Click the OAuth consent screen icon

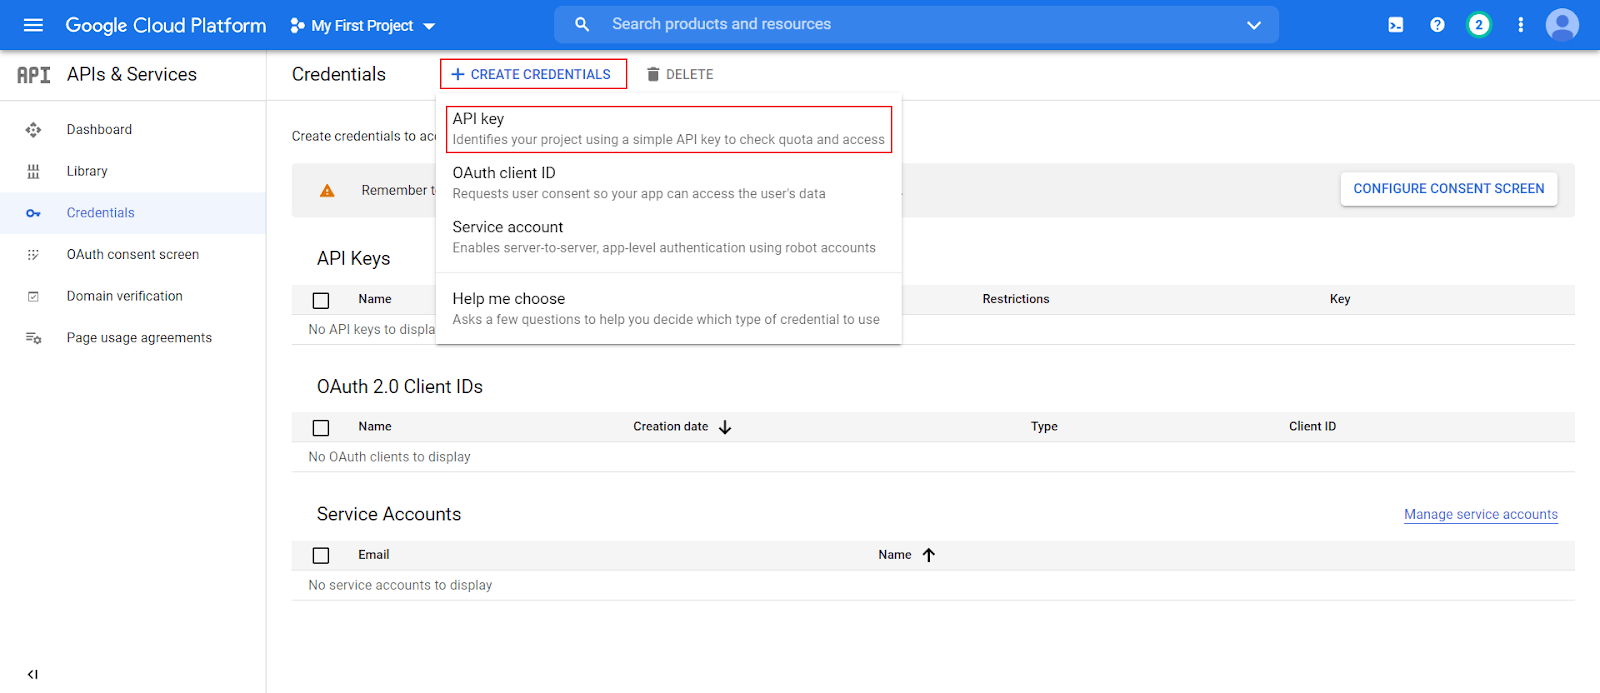point(33,255)
